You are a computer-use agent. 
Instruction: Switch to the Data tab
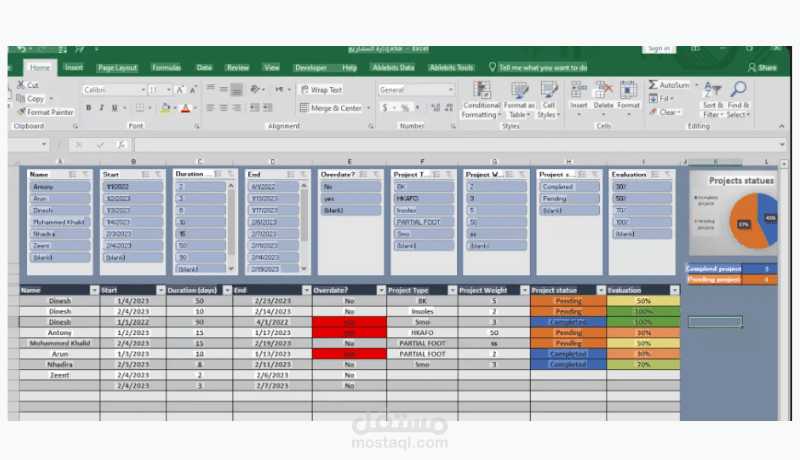click(204, 67)
